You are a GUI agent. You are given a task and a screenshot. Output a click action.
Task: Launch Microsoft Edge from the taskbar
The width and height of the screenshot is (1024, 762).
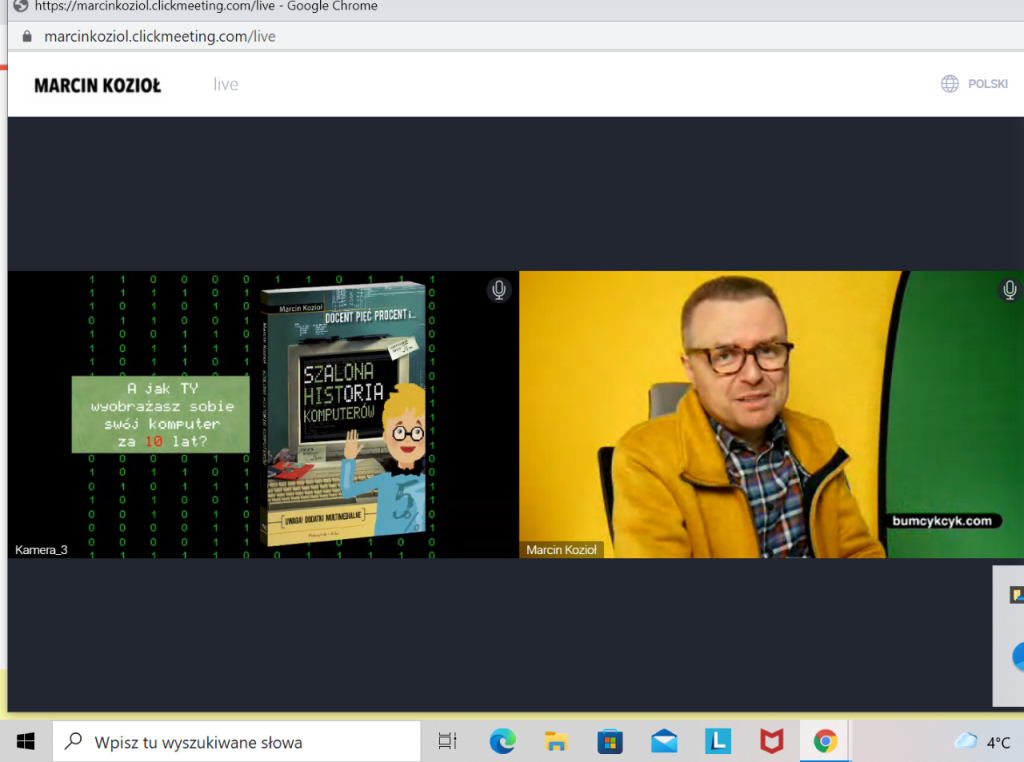(502, 741)
